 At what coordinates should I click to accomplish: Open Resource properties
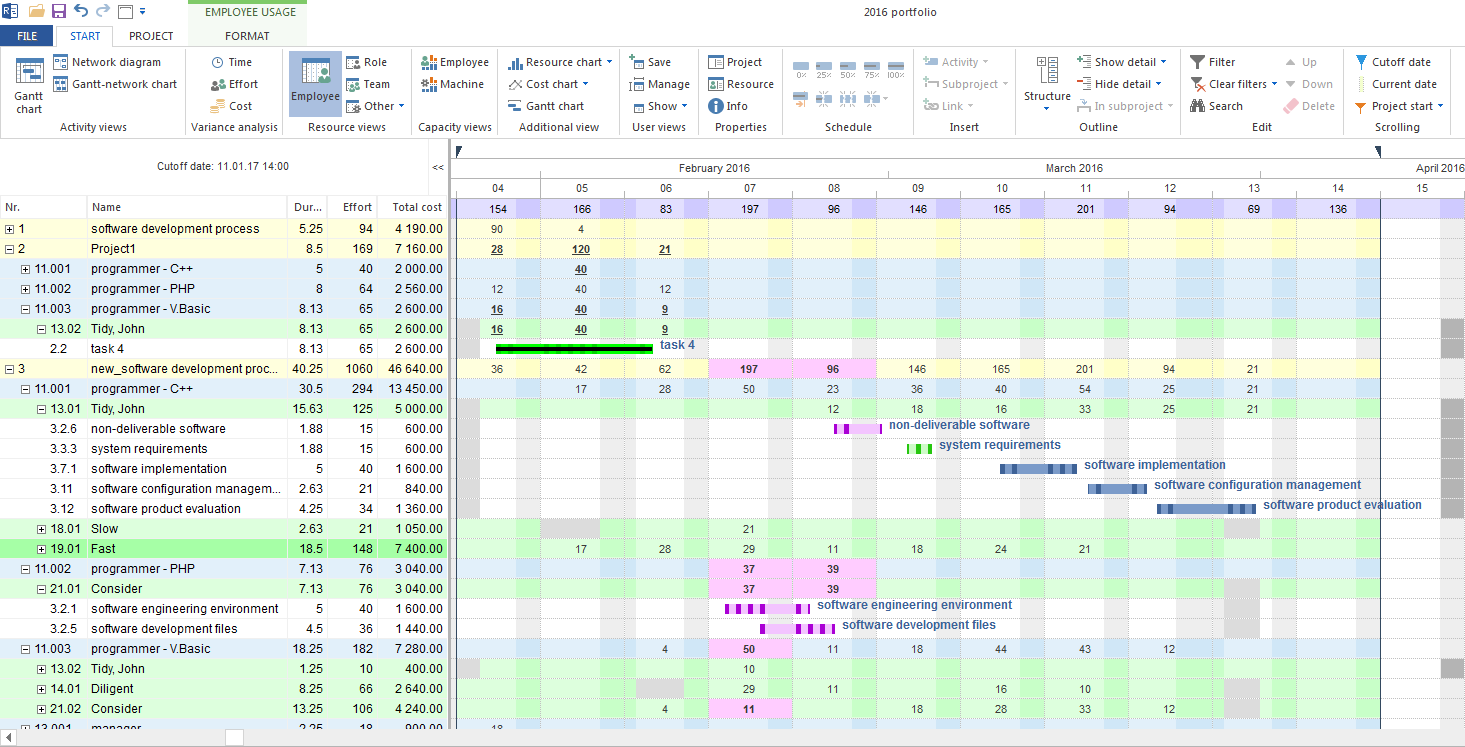pyautogui.click(x=740, y=84)
